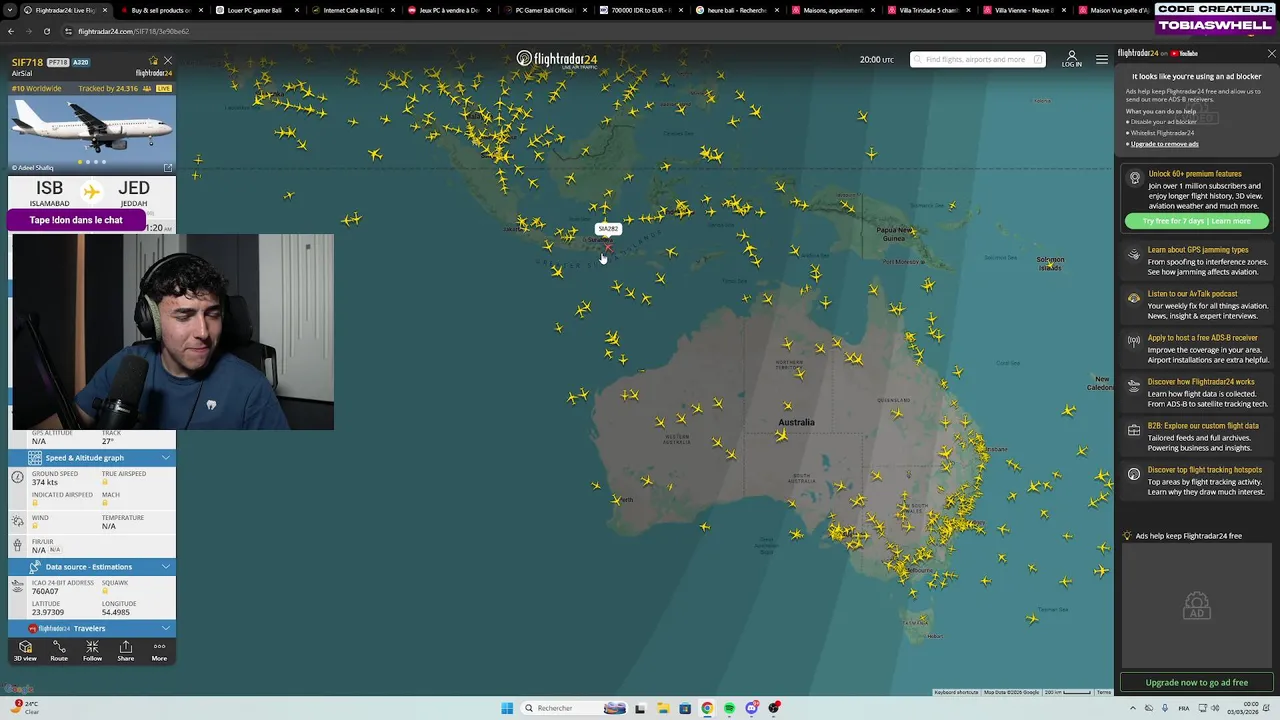Click the browser address bar URL
Image resolution: width=1280 pixels, height=720 pixels.
[x=133, y=31]
